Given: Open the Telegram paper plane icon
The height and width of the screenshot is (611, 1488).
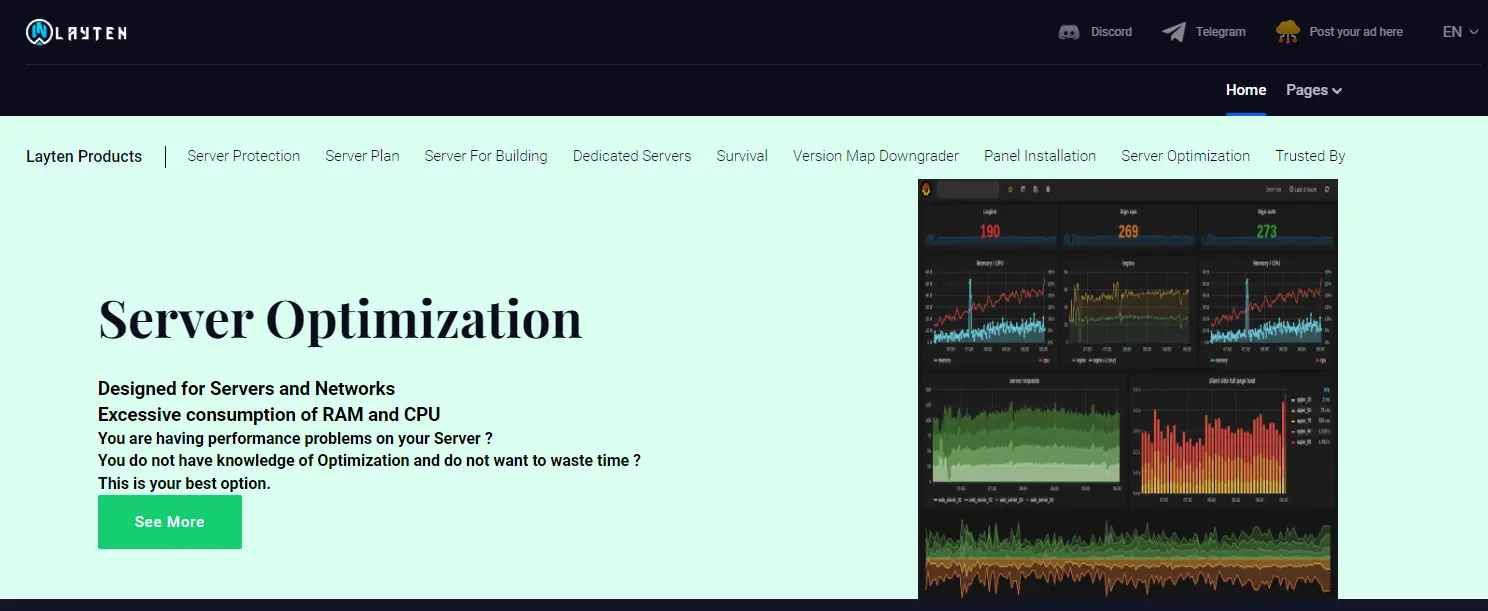Looking at the screenshot, I should (1174, 32).
